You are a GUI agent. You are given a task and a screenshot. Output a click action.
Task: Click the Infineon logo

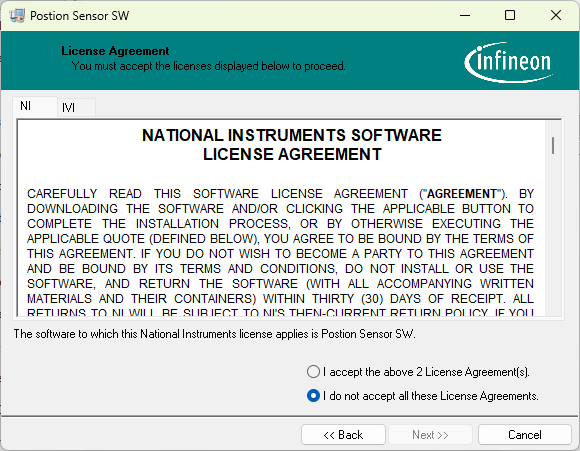click(x=509, y=62)
